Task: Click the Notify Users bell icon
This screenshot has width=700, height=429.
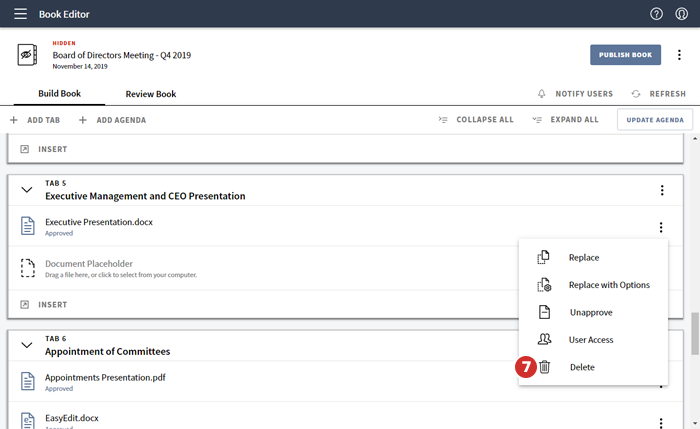Action: pos(542,94)
